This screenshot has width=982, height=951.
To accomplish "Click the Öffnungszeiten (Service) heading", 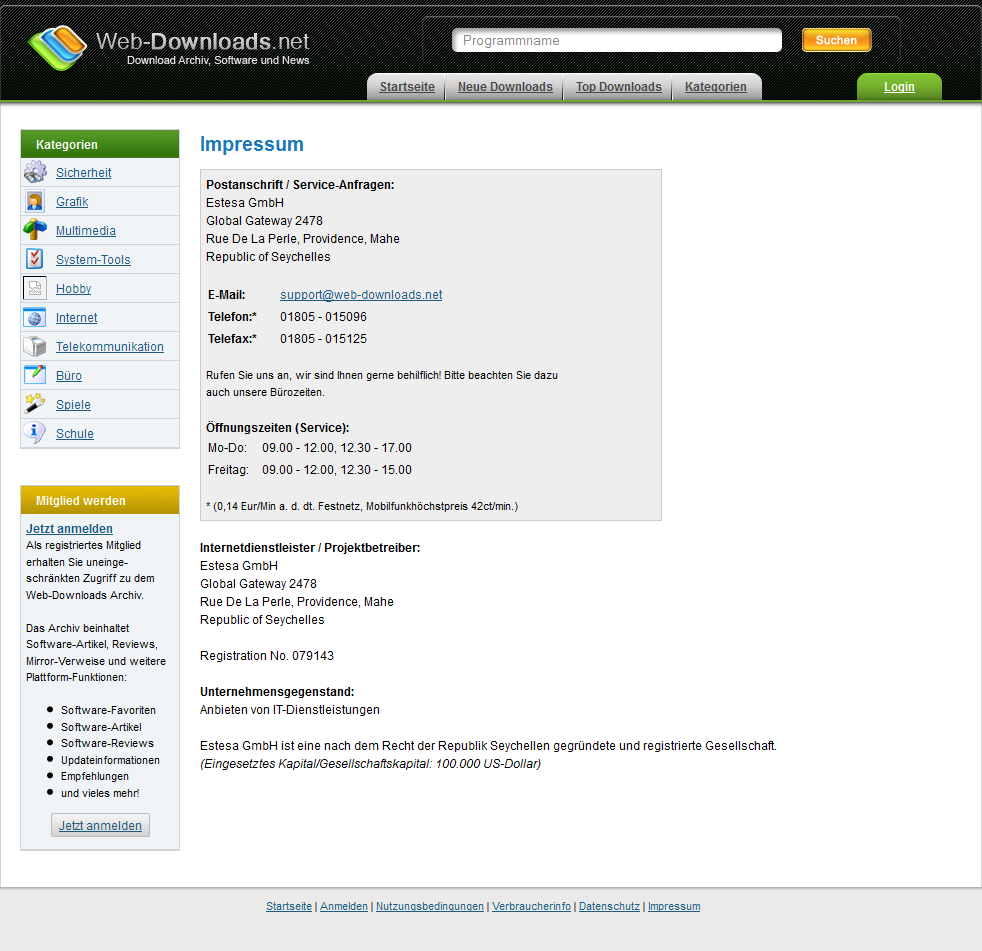I will click(x=277, y=428).
